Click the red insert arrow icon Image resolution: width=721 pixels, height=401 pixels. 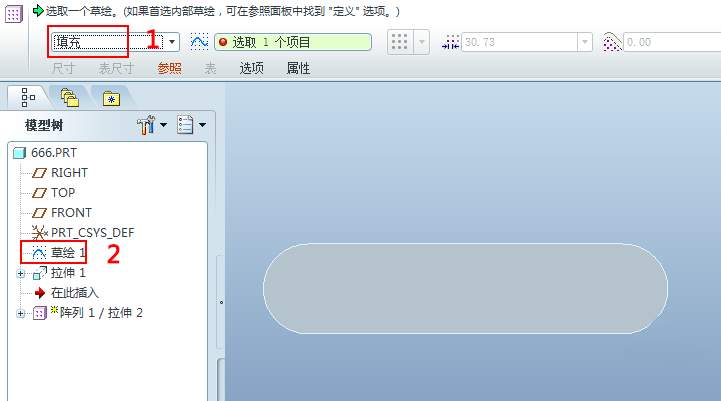(40, 293)
